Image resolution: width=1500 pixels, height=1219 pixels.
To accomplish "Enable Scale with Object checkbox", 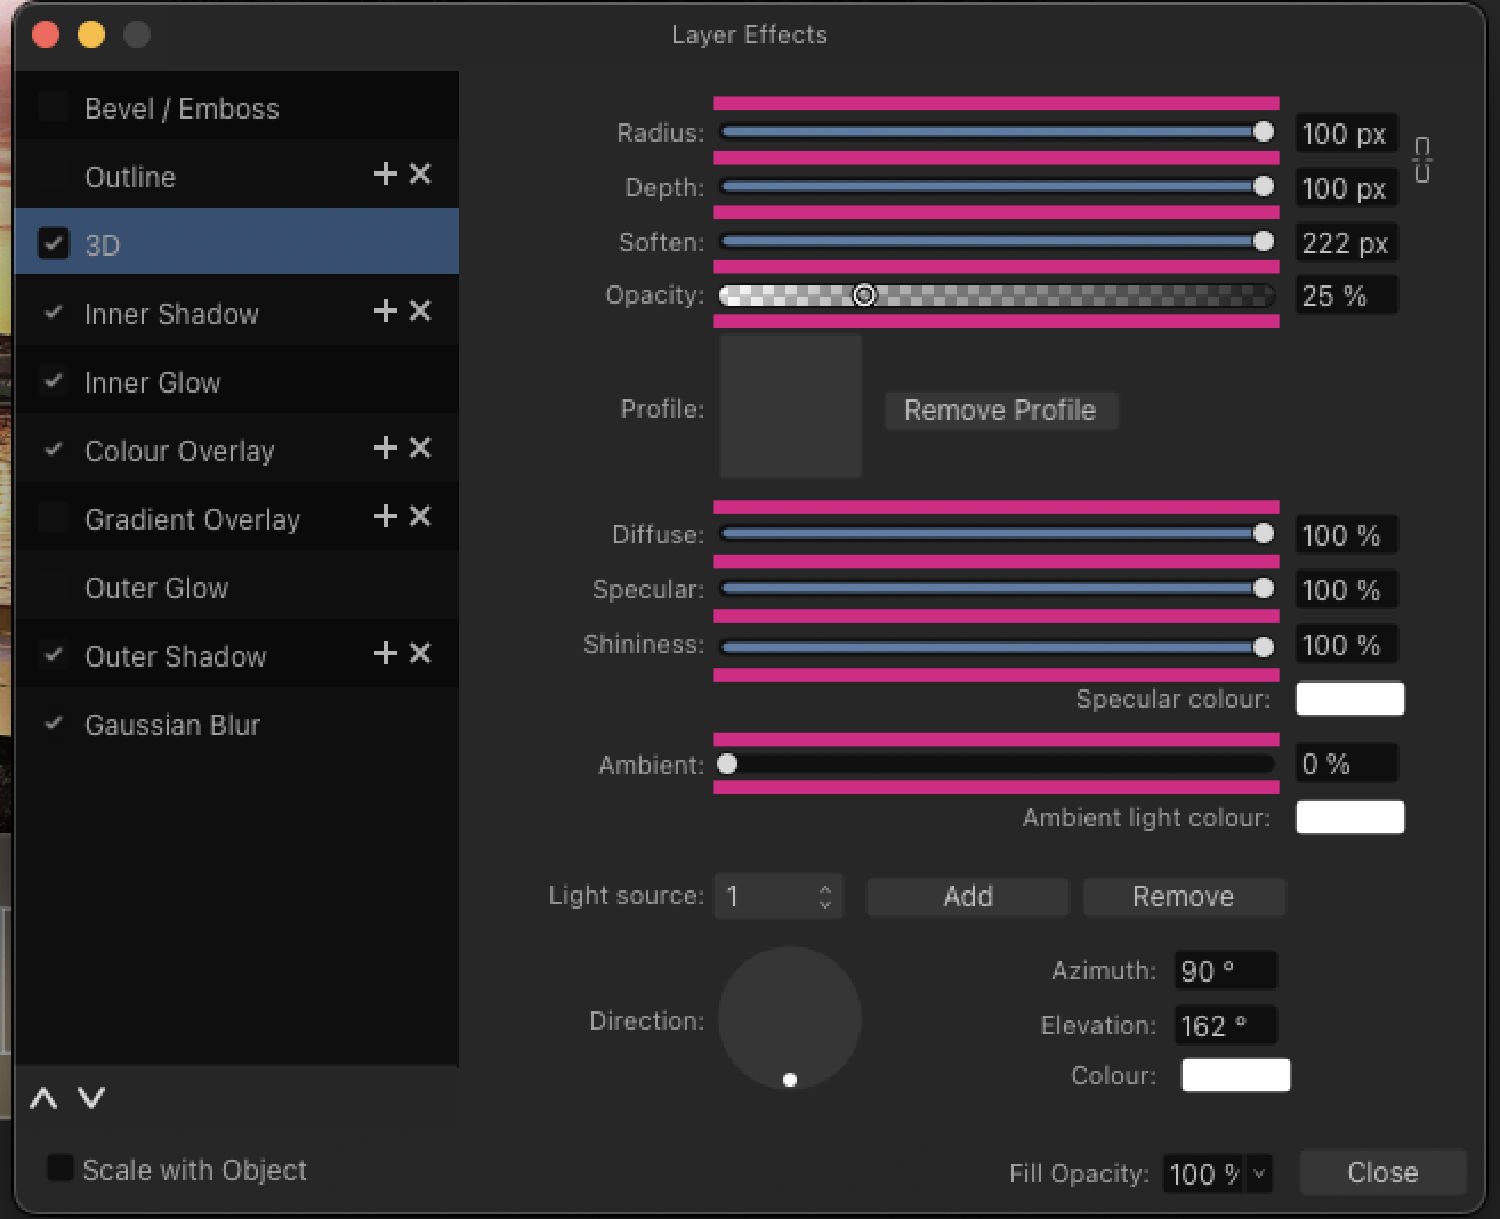I will [60, 1168].
